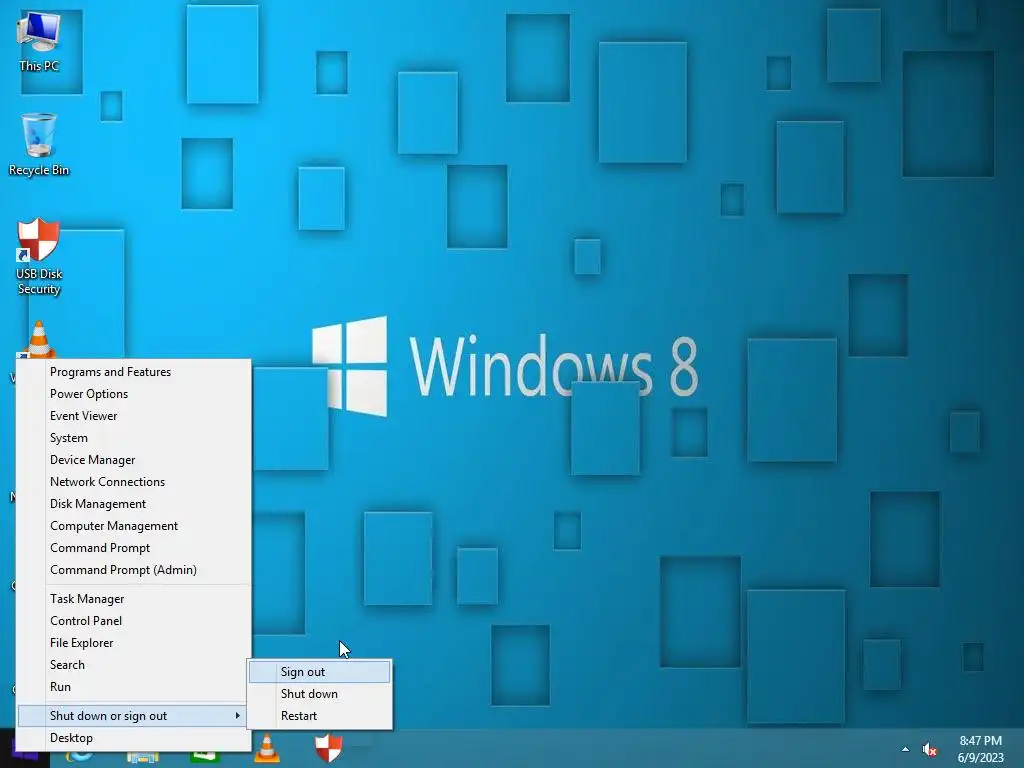Open Network Connections
This screenshot has width=1024, height=768.
pos(134,482)
